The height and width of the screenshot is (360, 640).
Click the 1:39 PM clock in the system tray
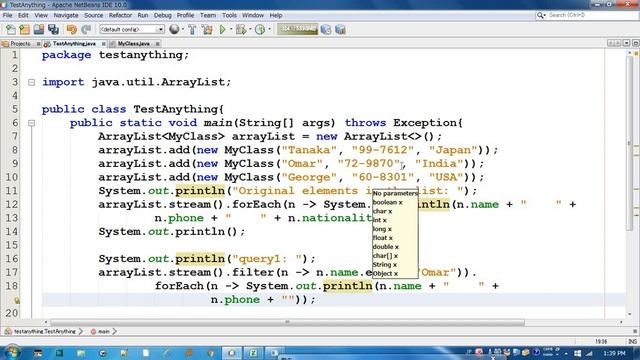(x=613, y=353)
